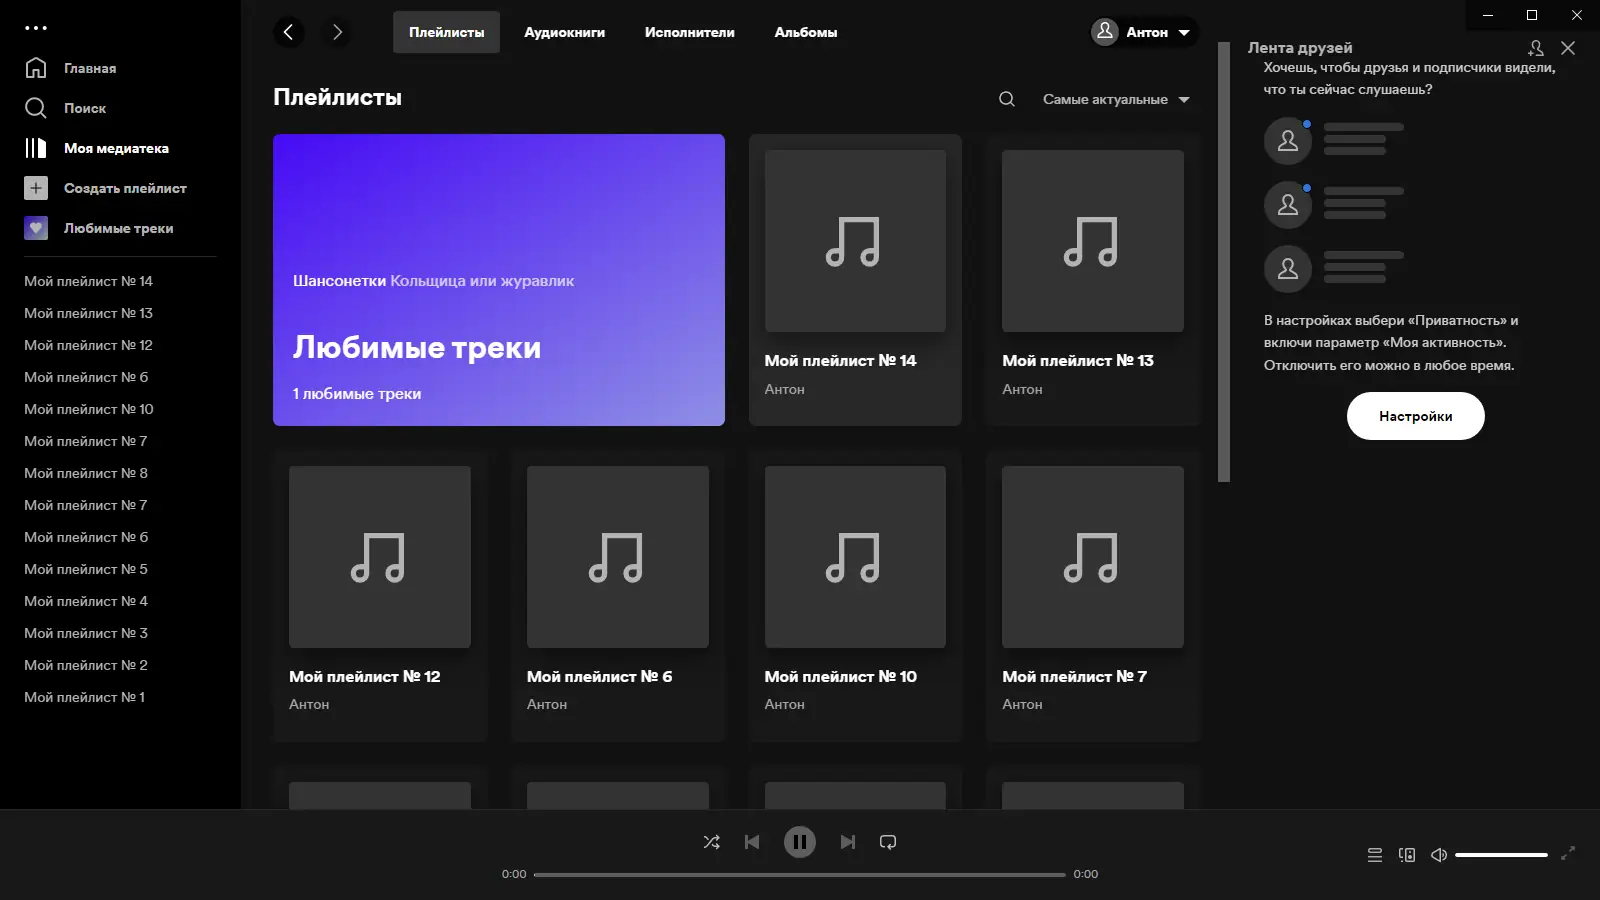
Task: Click the Создать плейлист plus icon
Action: [x=36, y=188]
